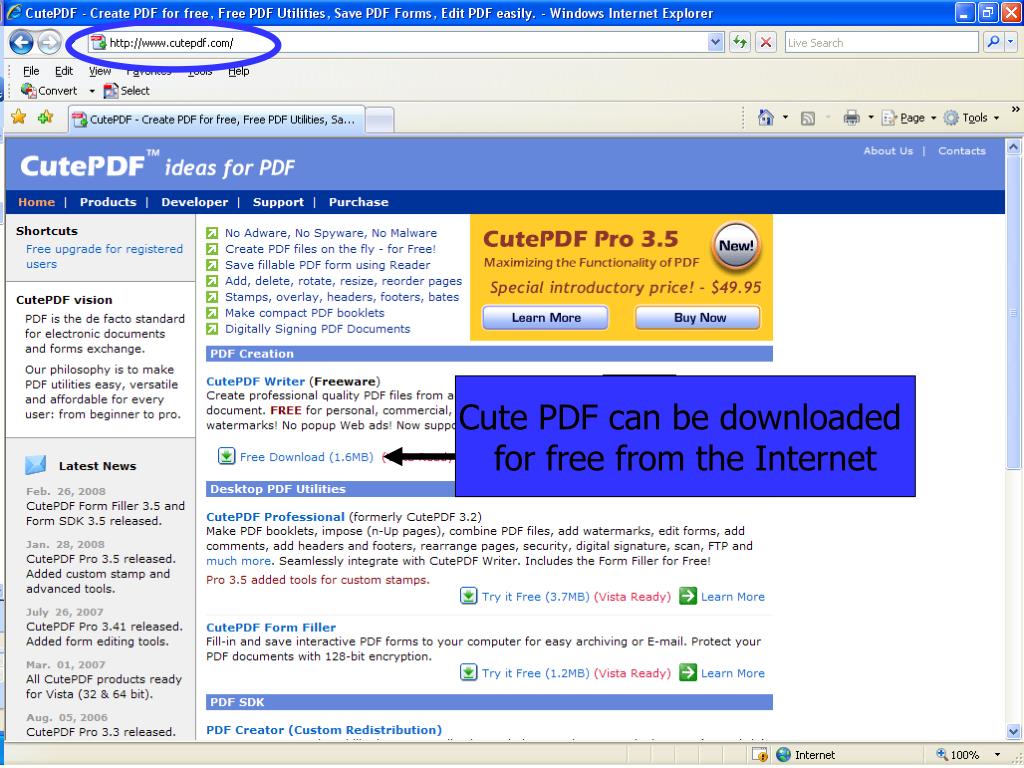Open a new blank tab
The height and width of the screenshot is (768, 1024).
(x=379, y=120)
